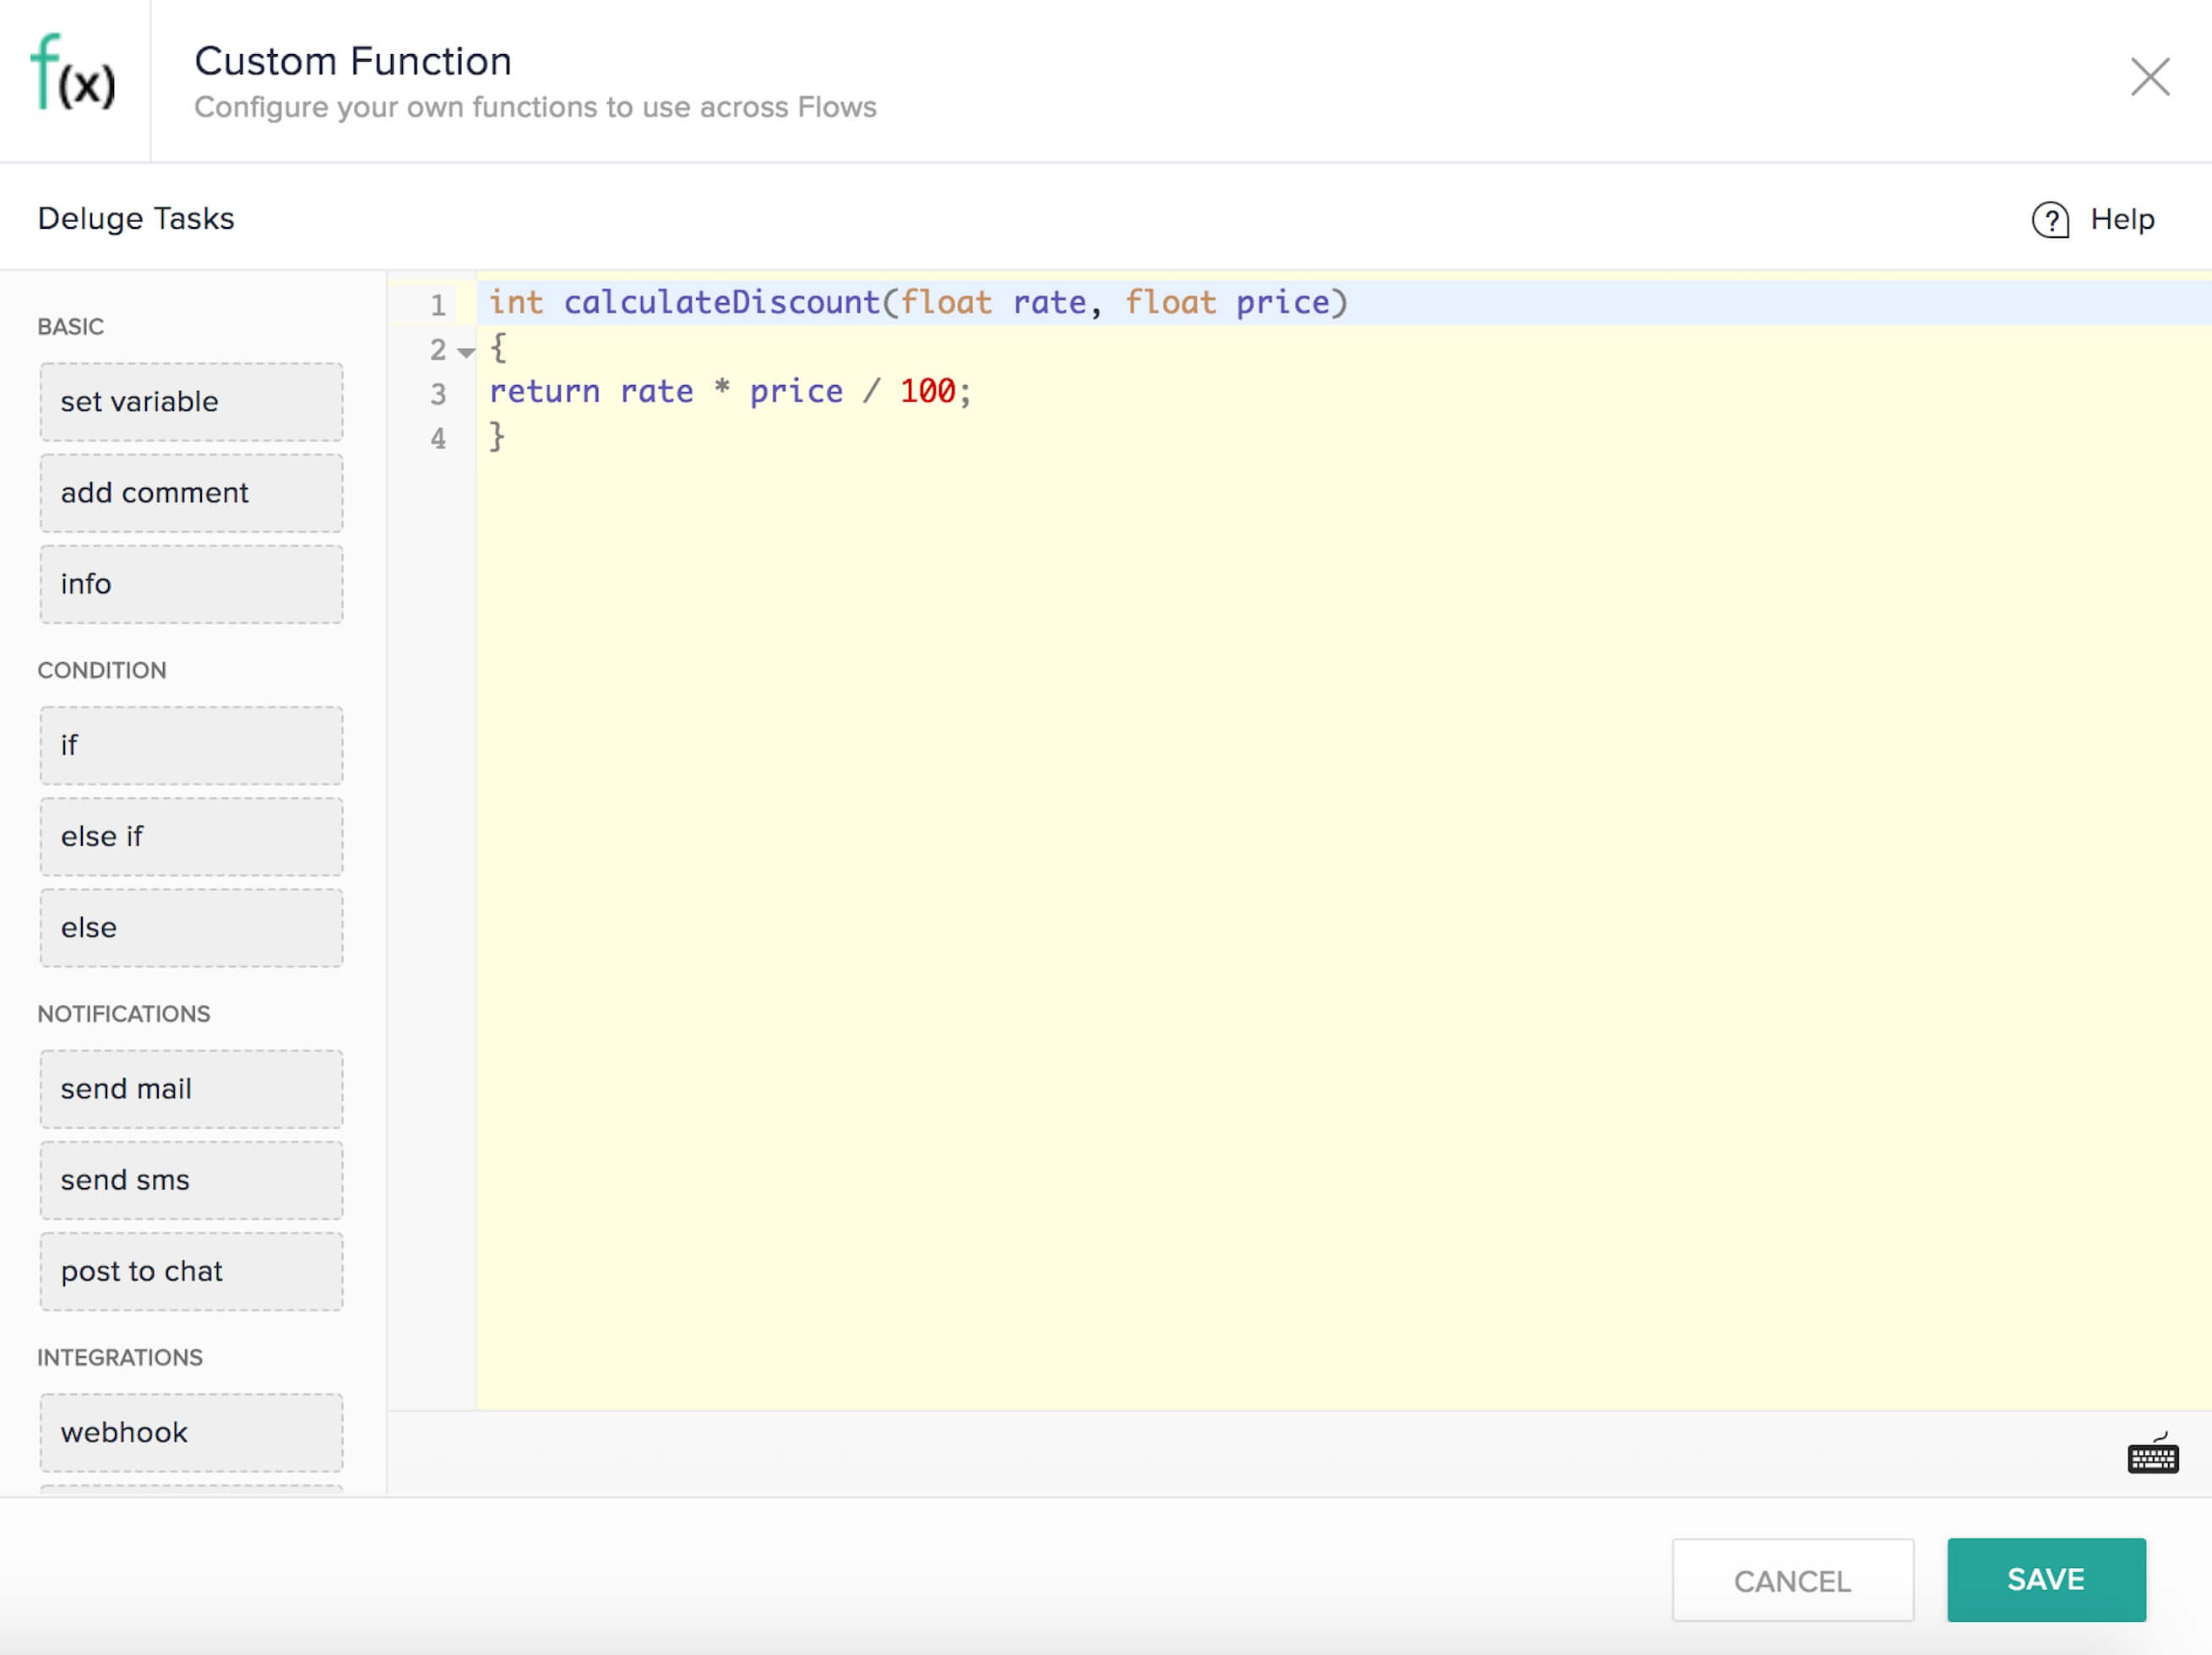This screenshot has width=2212, height=1655.
Task: Insert an "else if" condition
Action: coord(190,836)
